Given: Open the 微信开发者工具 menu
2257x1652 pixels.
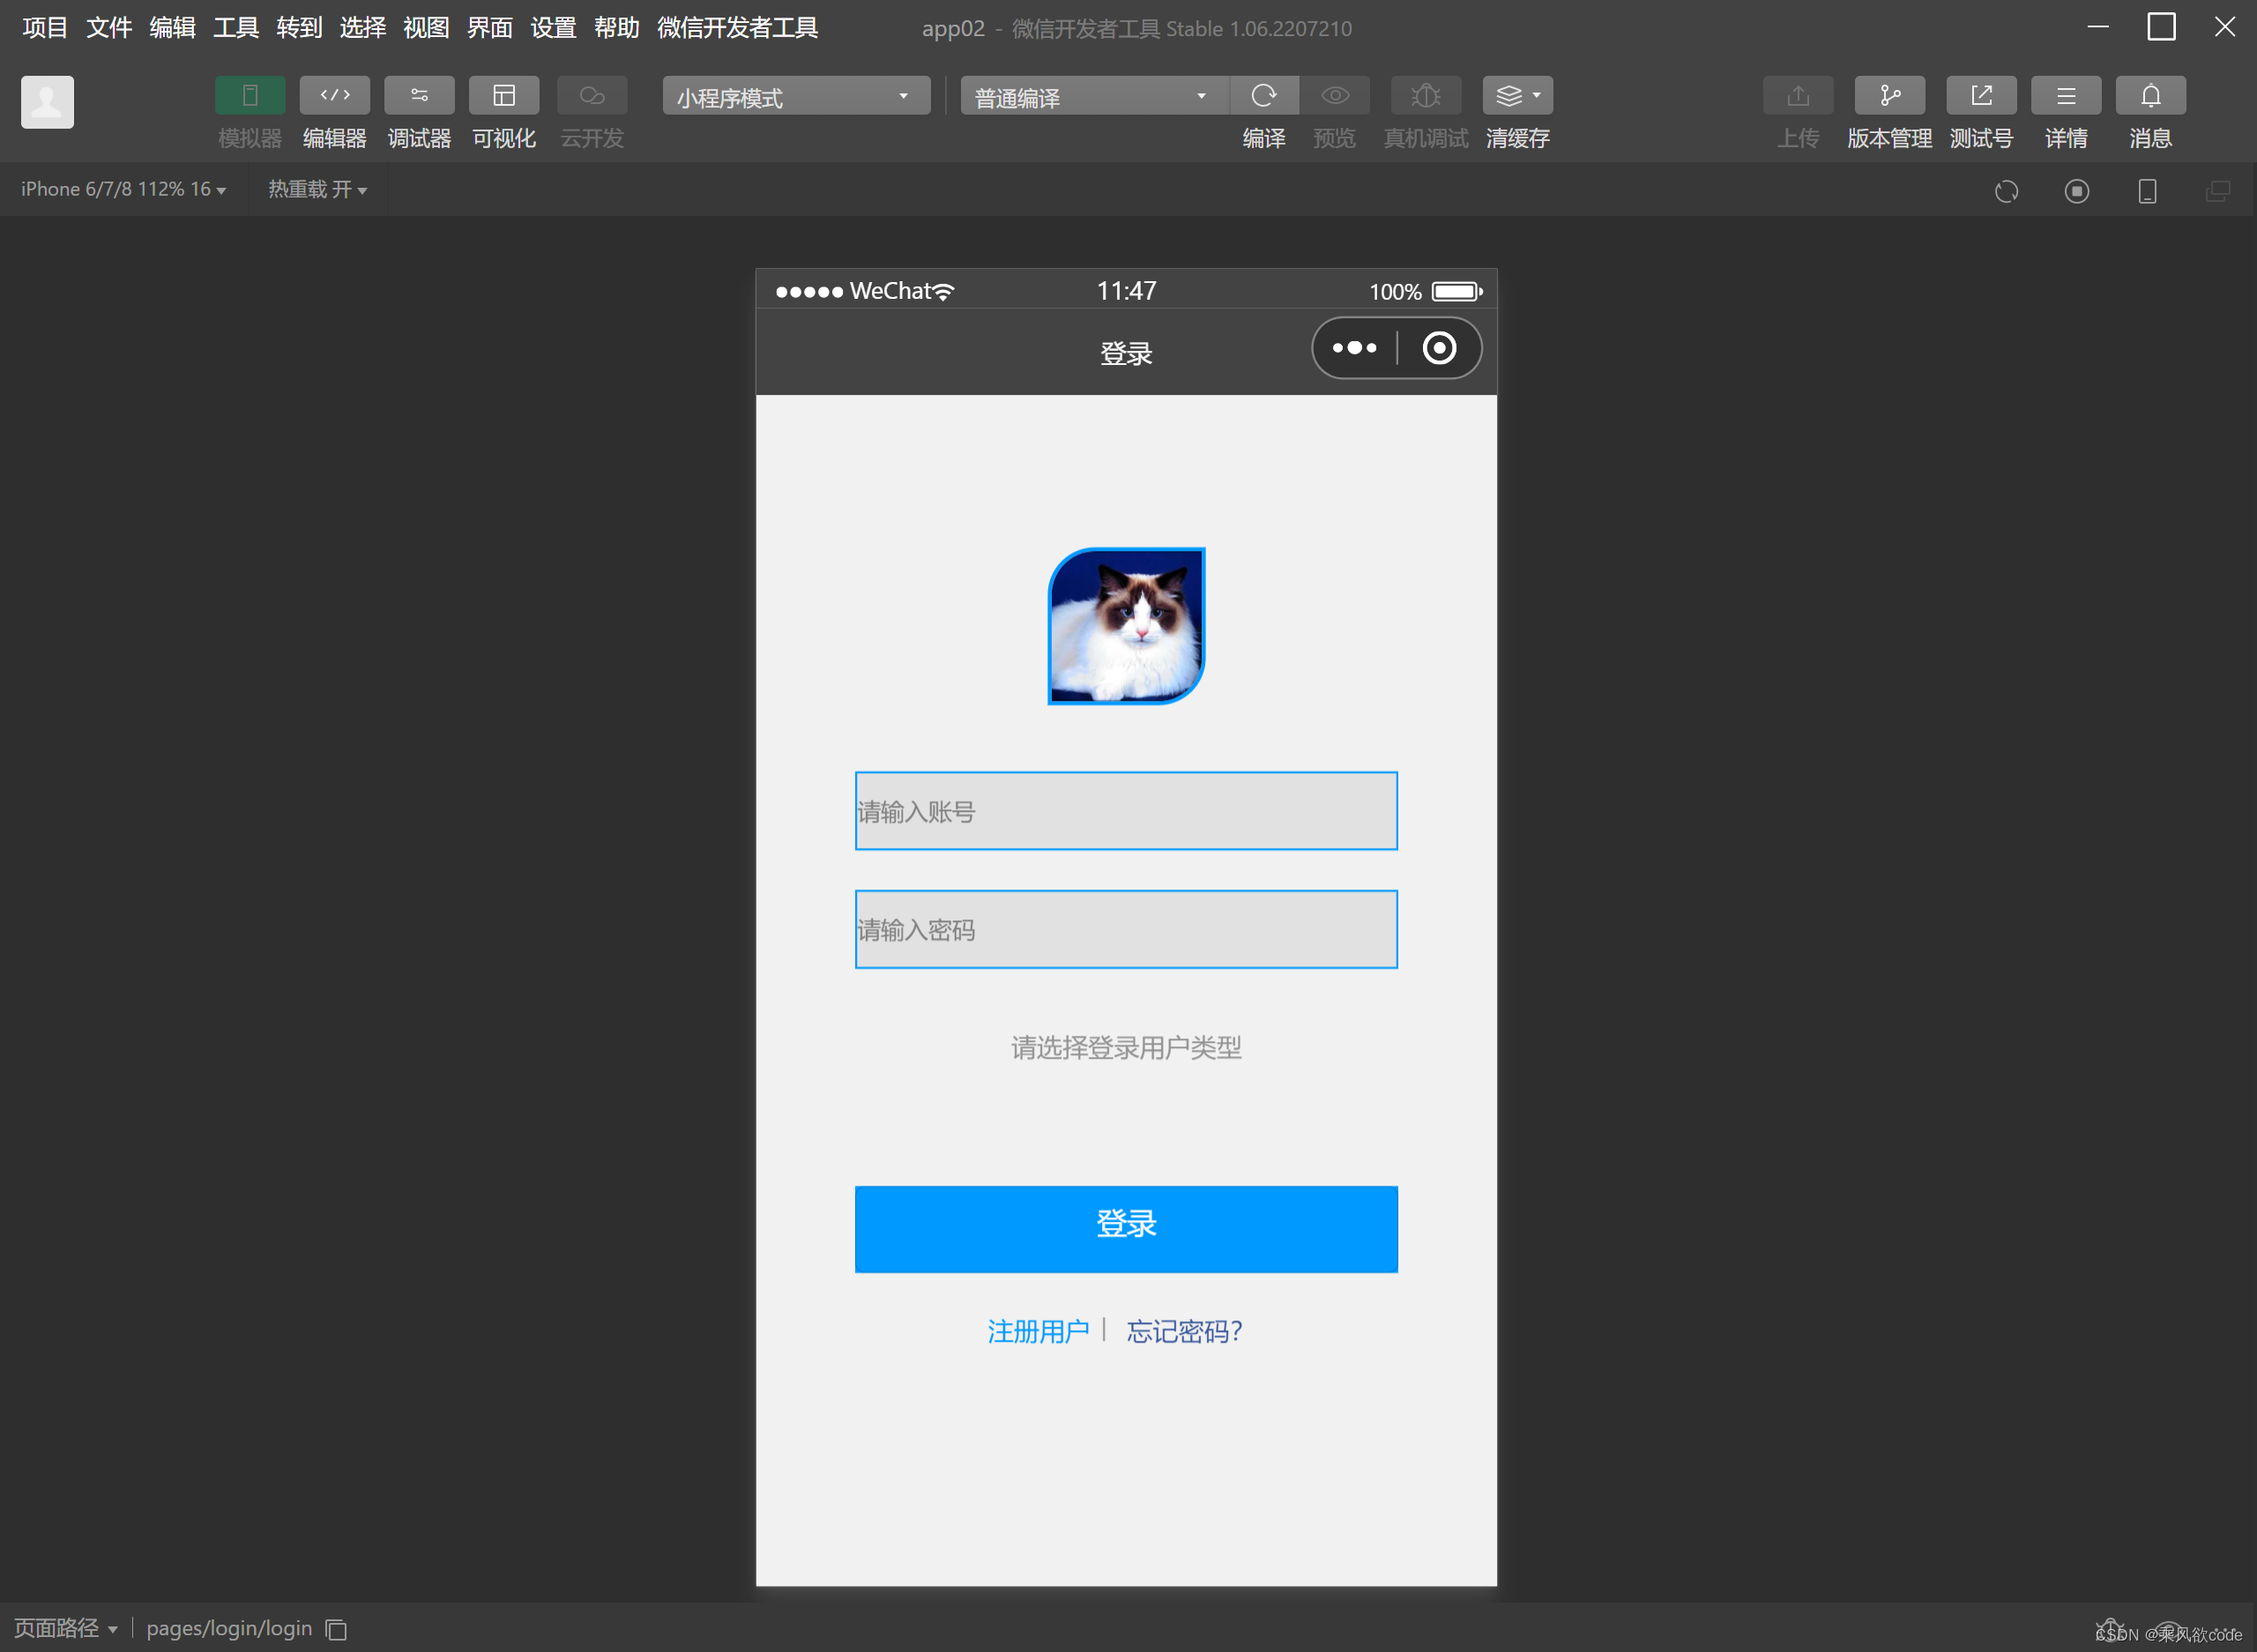Looking at the screenshot, I should 736,28.
